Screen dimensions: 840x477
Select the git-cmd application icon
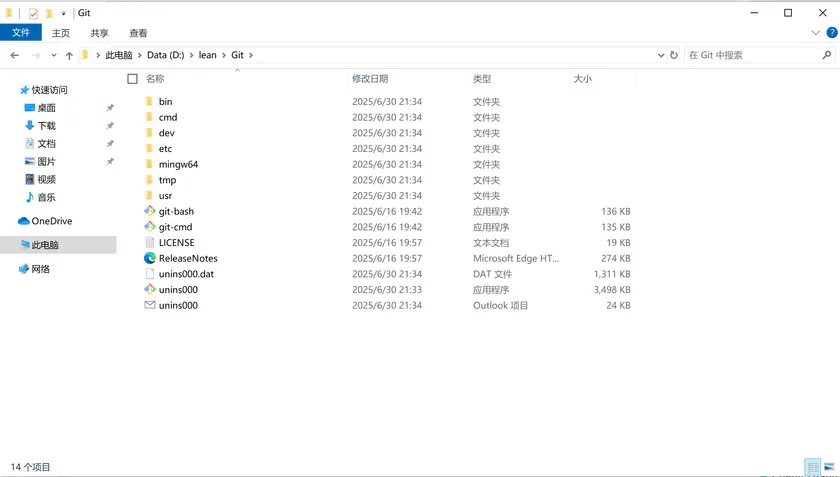(x=150, y=227)
